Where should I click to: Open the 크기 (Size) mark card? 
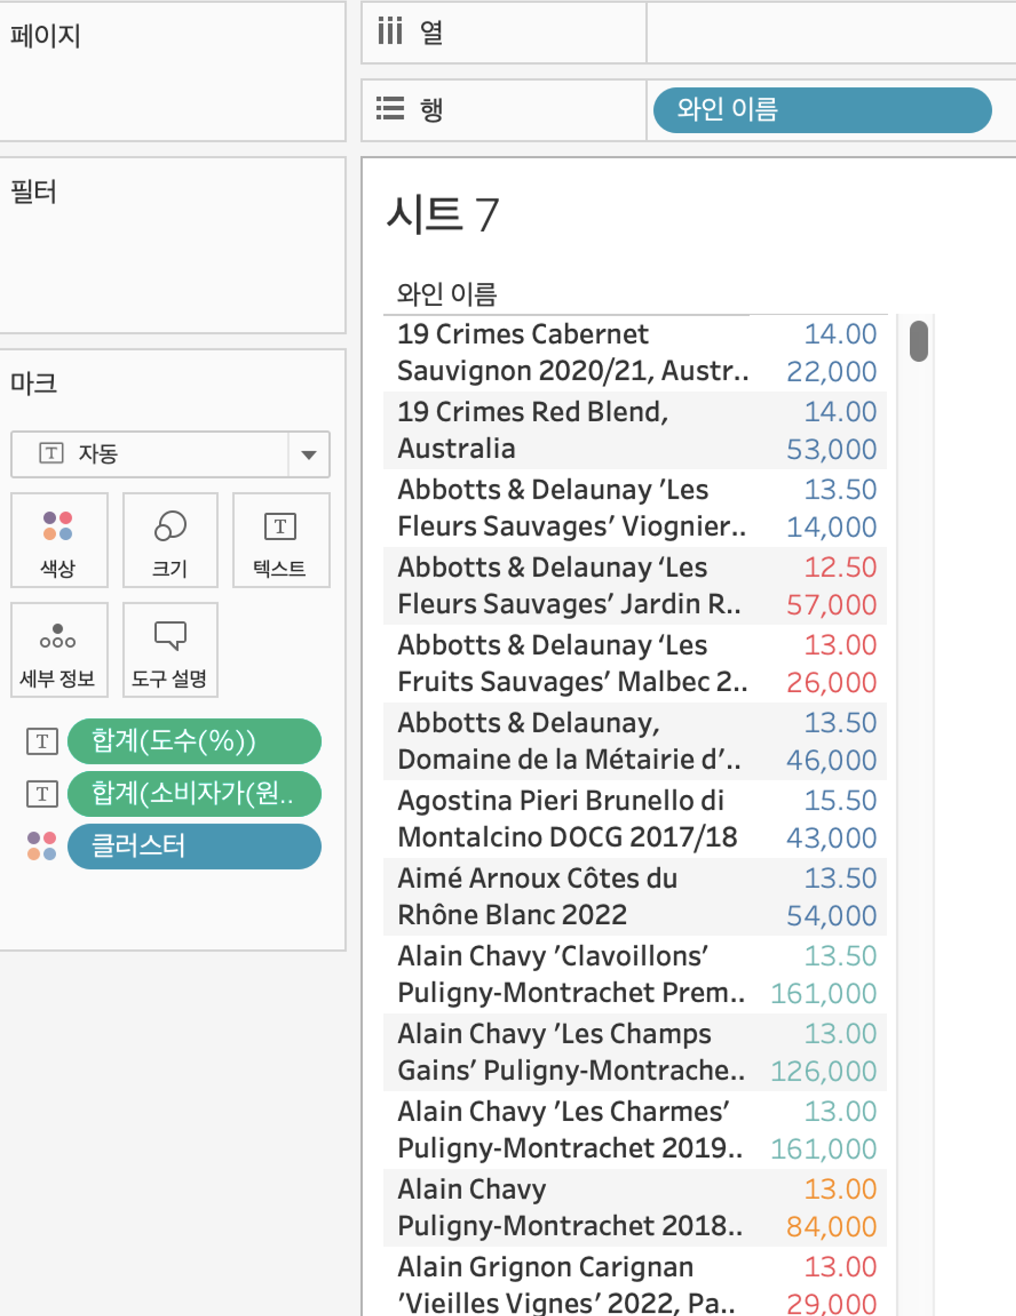point(170,540)
